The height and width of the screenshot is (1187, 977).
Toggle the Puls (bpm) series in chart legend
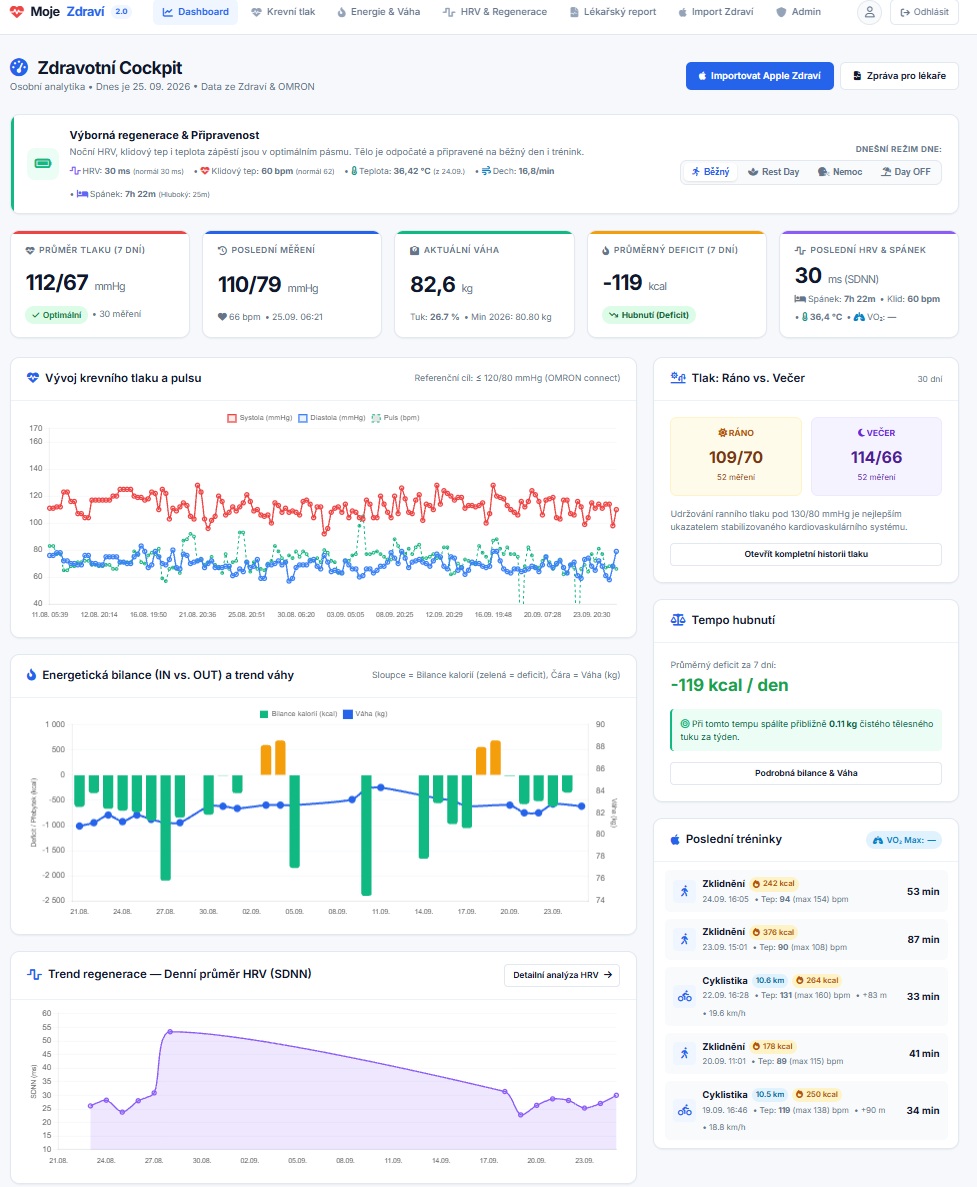click(395, 418)
